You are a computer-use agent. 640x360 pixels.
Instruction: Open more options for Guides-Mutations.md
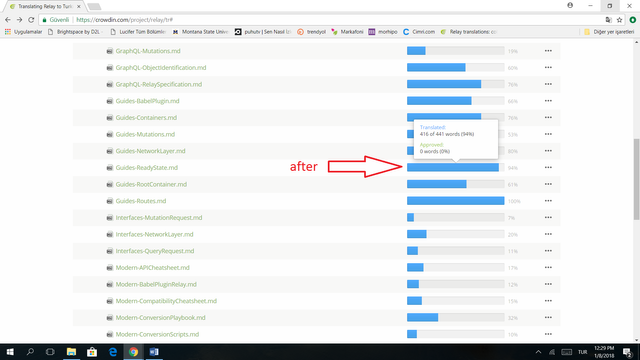coord(548,134)
